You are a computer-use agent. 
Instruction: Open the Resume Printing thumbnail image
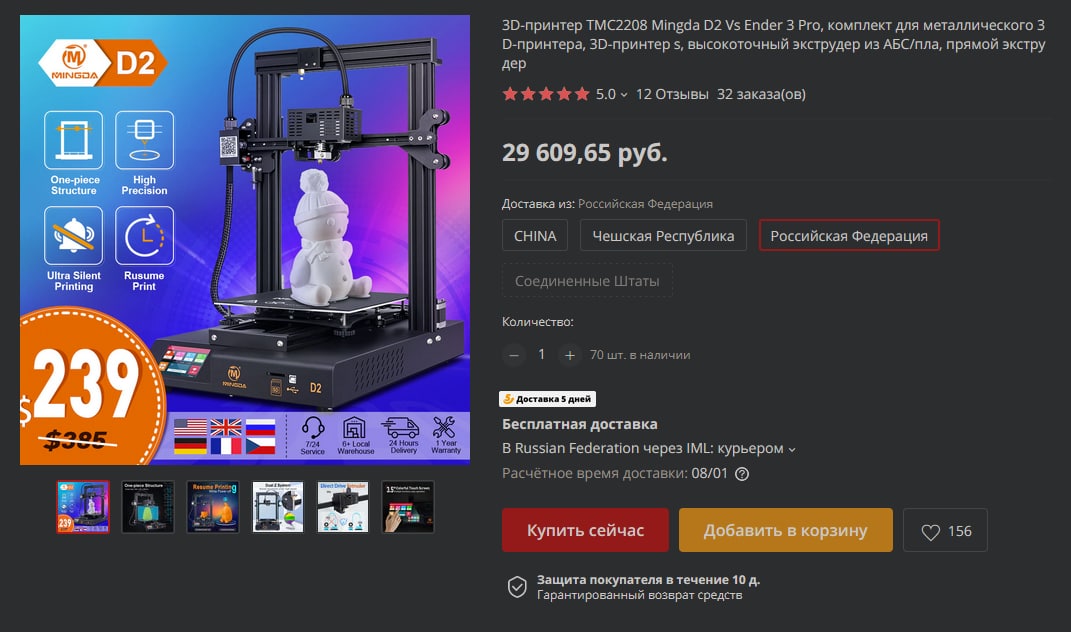(x=213, y=507)
